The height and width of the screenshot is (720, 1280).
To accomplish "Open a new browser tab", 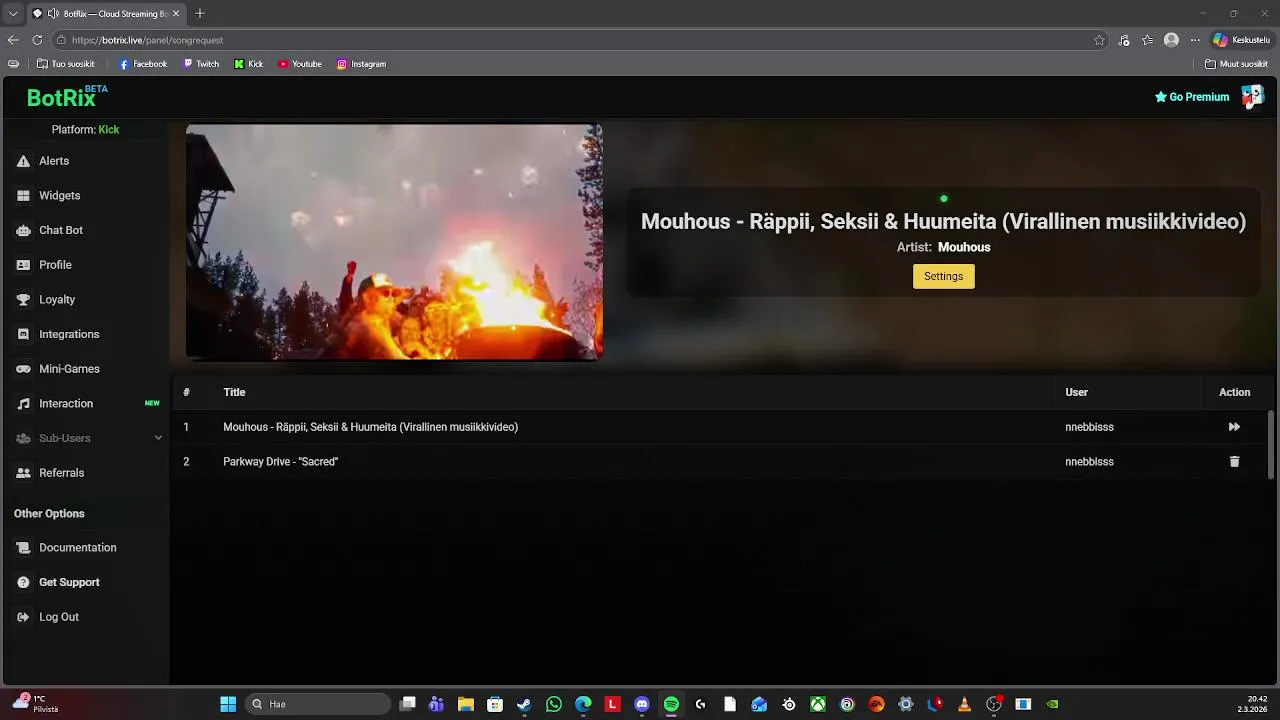I will pos(200,14).
